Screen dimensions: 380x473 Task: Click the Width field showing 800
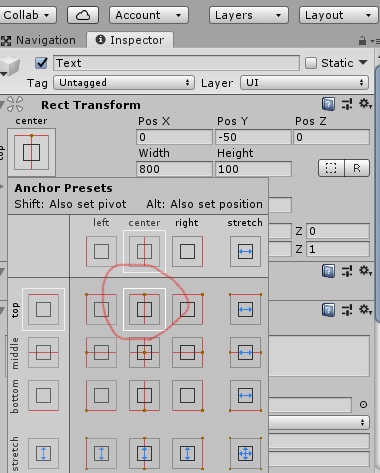[x=174, y=169]
